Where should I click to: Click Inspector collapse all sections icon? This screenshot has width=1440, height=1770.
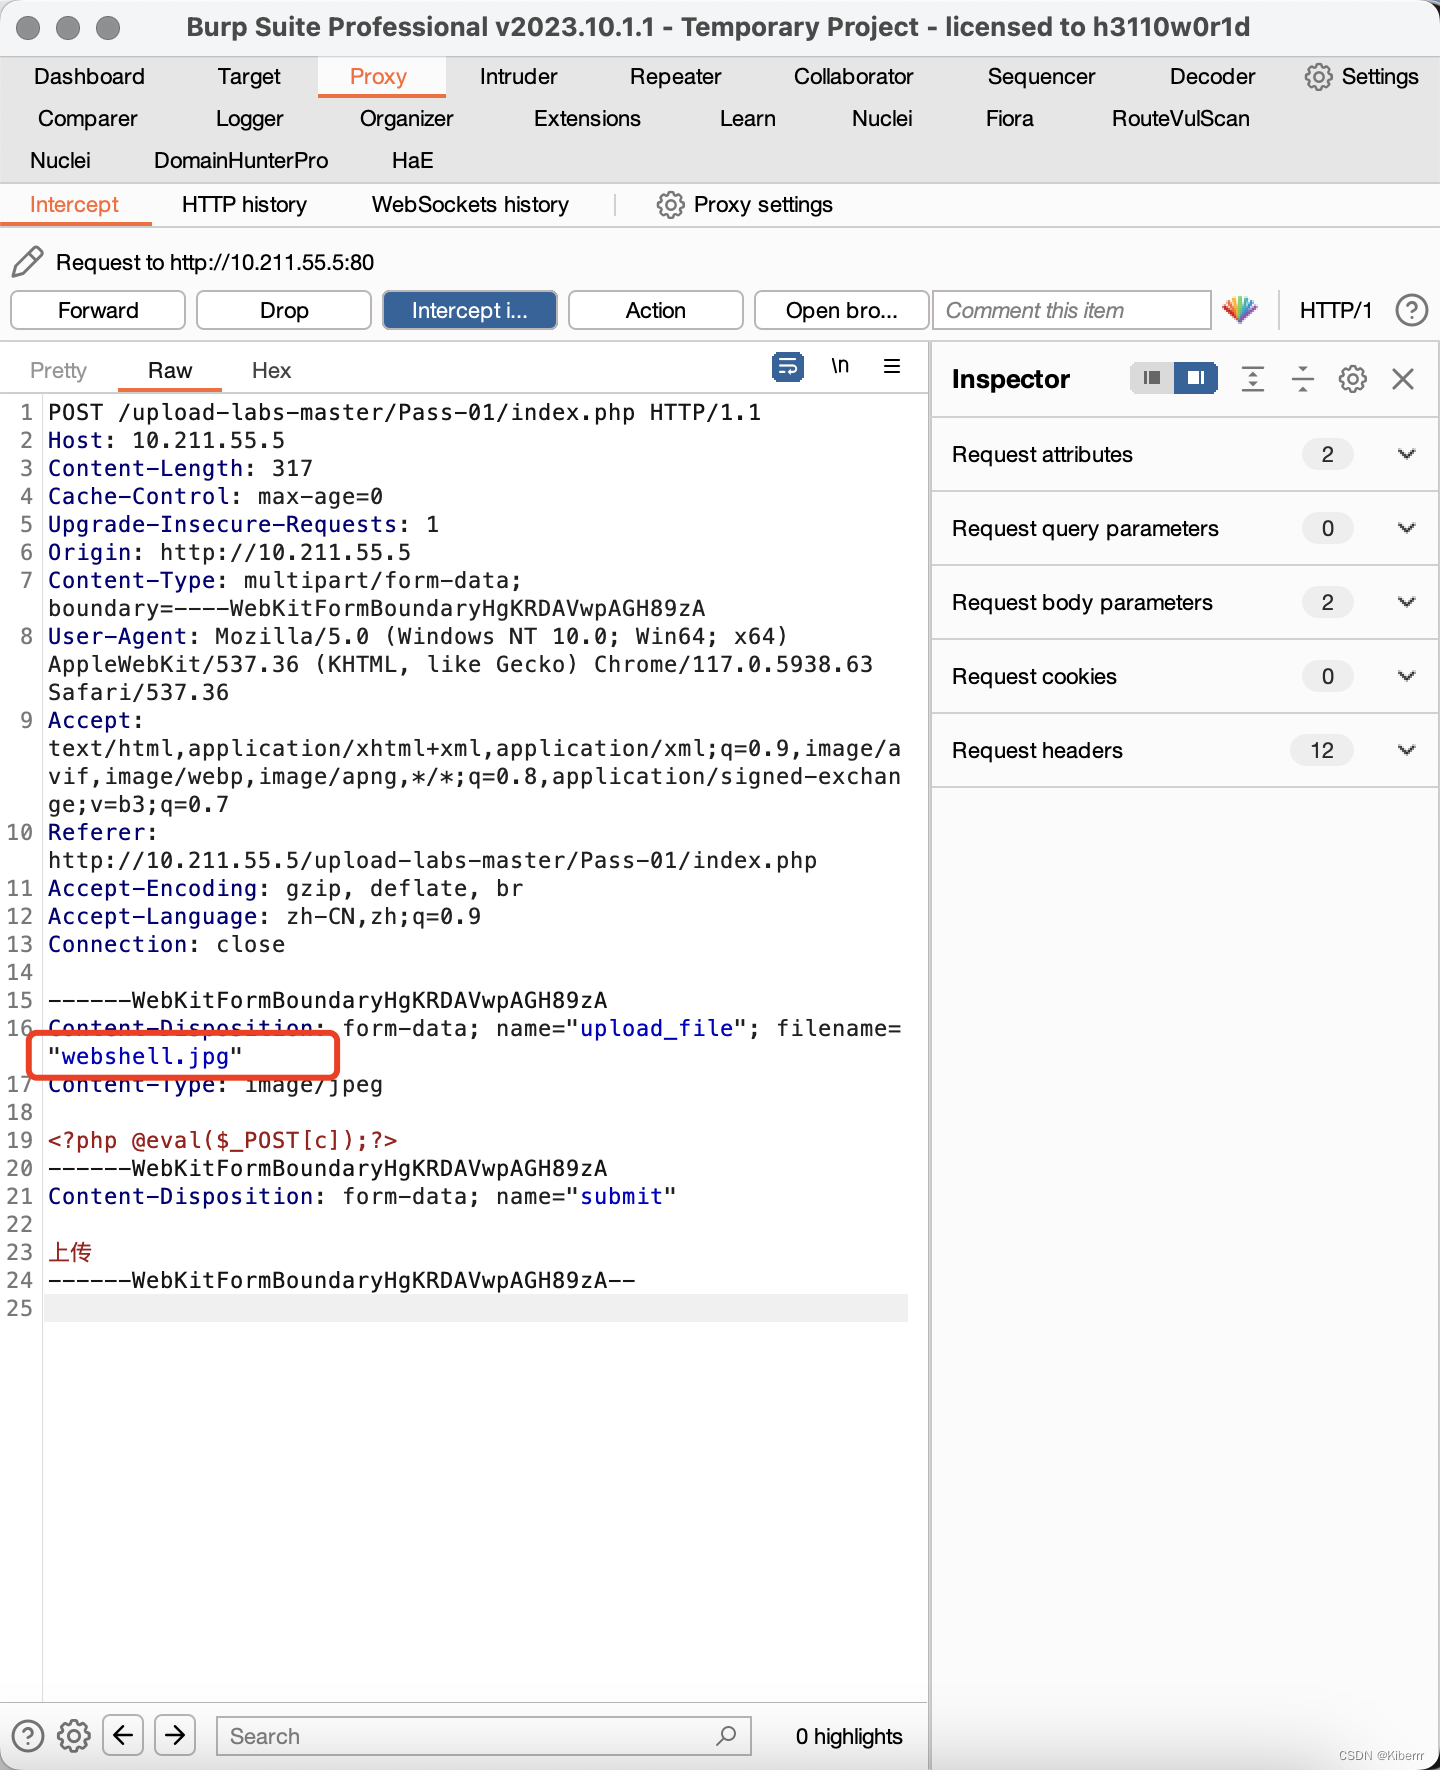[1303, 379]
